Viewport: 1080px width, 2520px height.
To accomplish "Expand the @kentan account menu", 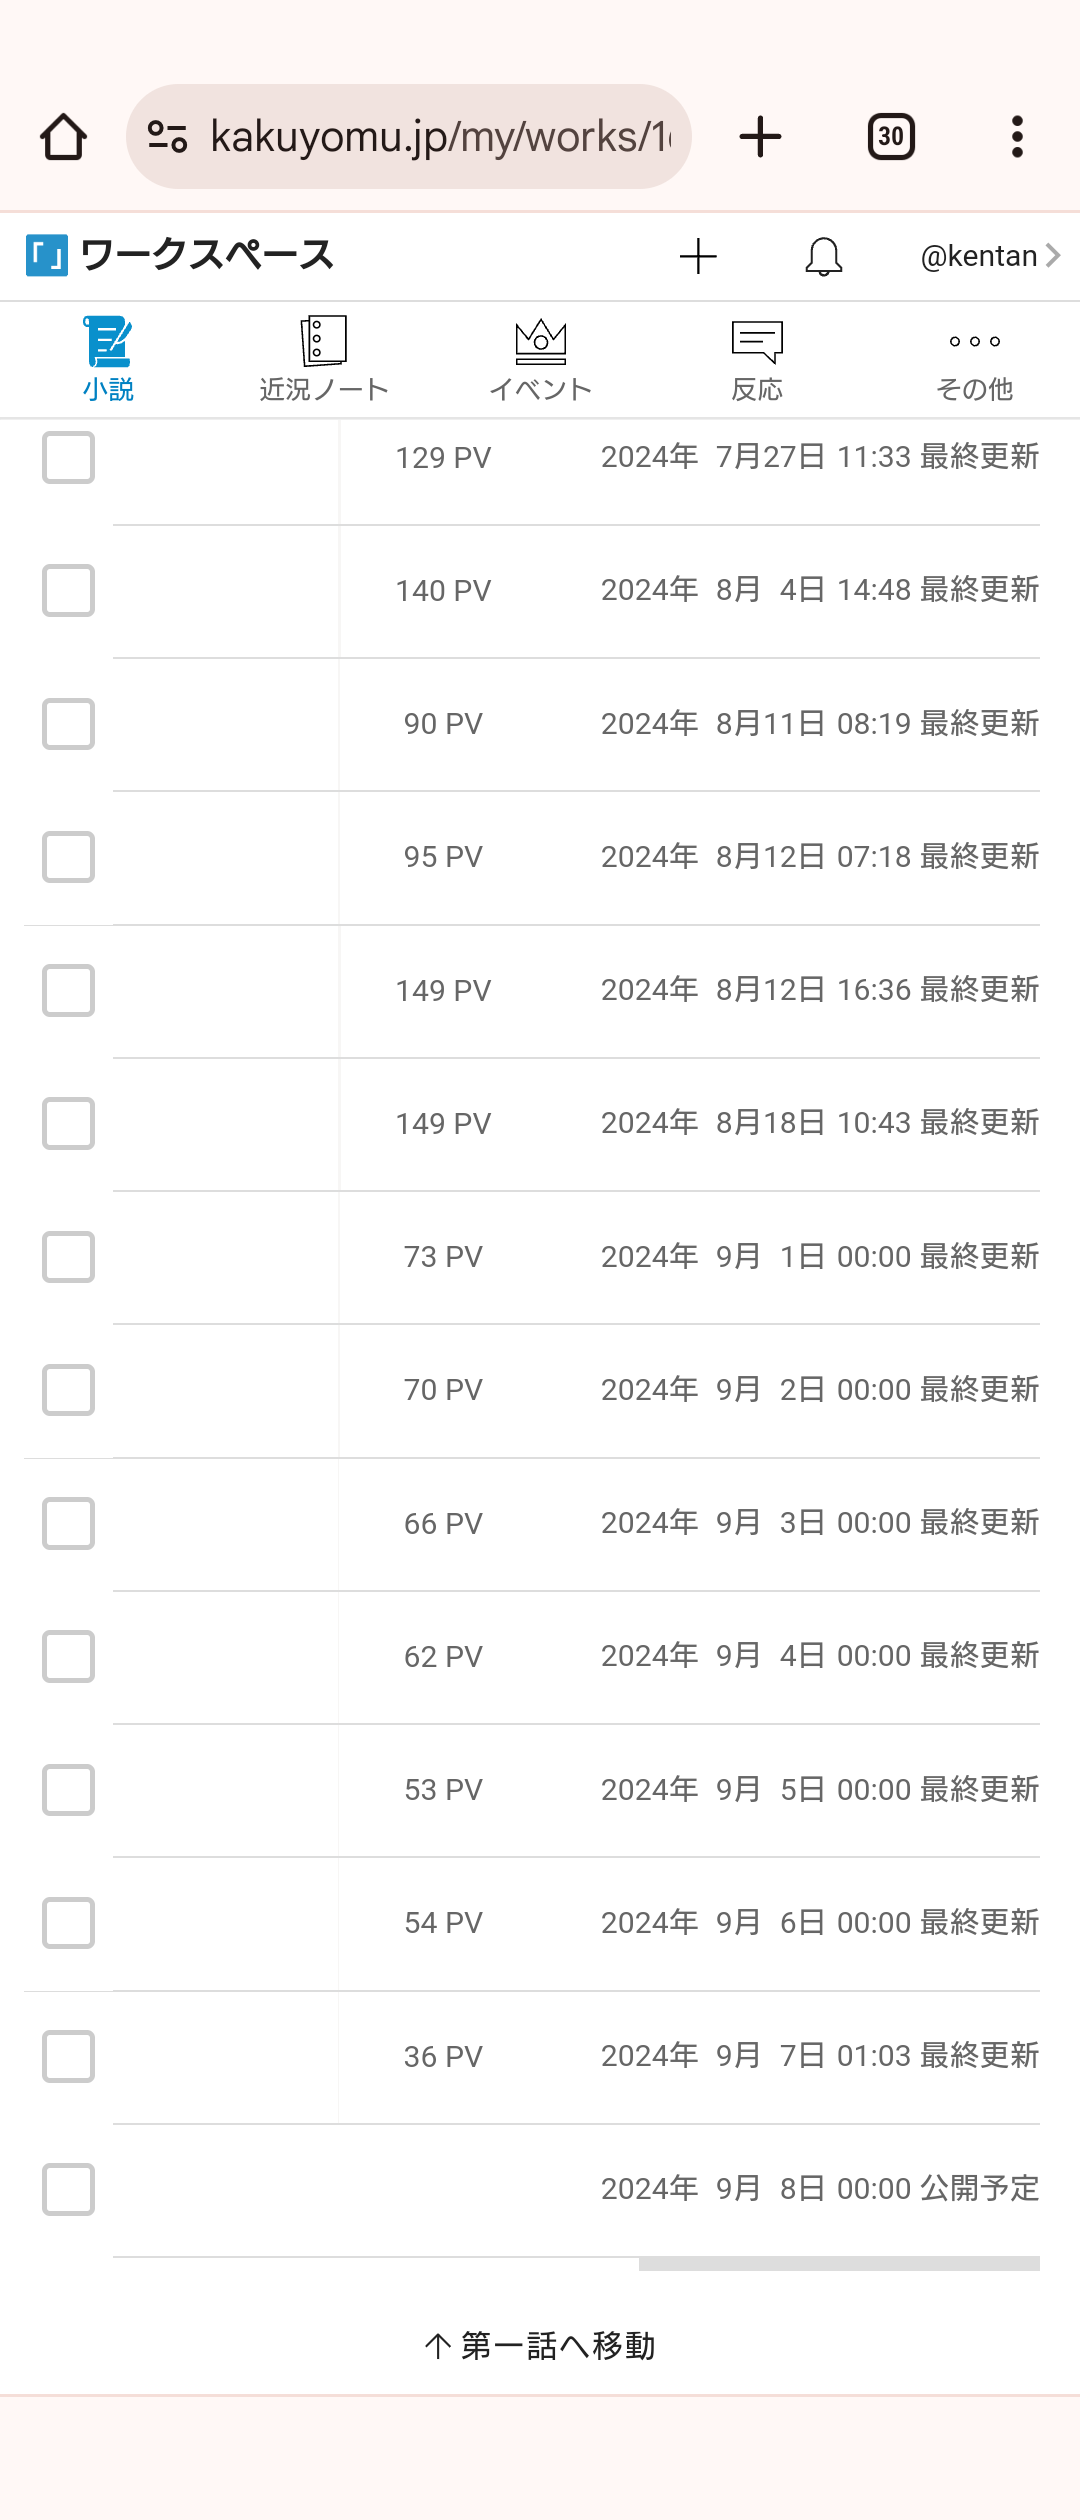I will tap(989, 257).
